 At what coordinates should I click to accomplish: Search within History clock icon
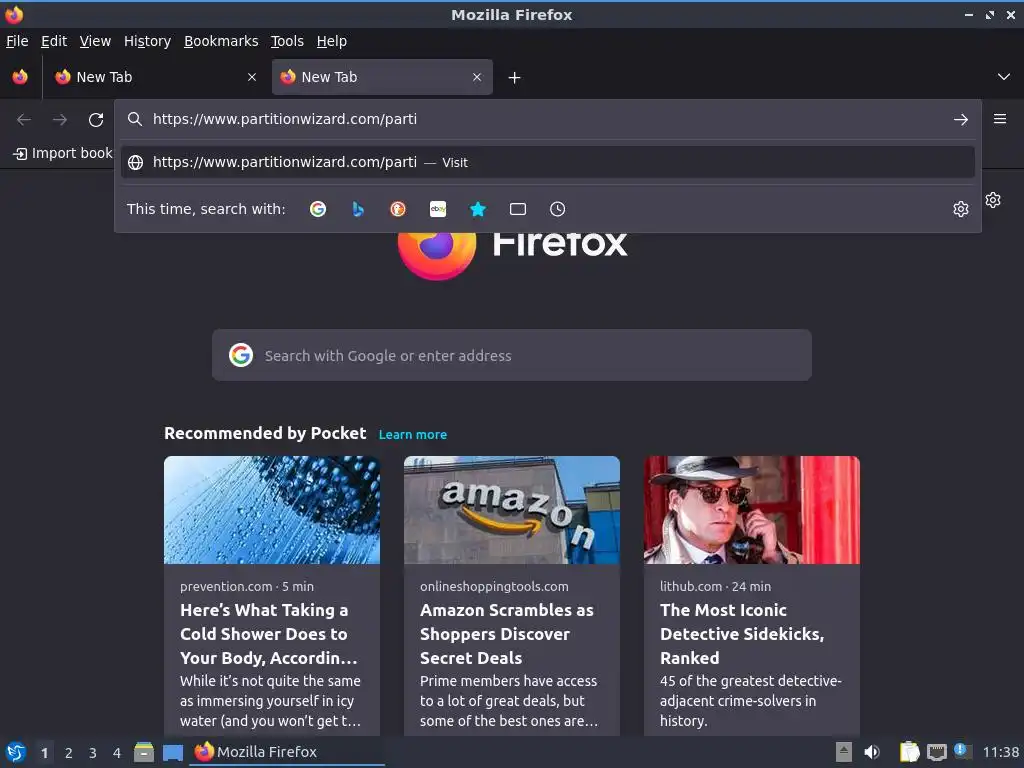(x=558, y=209)
